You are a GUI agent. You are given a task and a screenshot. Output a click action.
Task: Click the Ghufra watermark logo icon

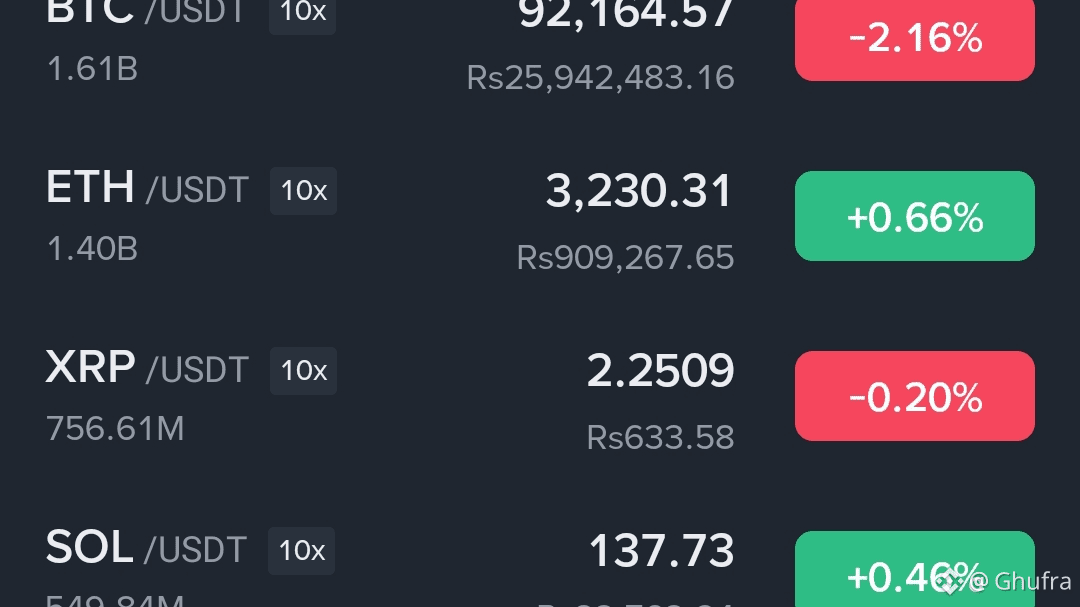pos(951,580)
